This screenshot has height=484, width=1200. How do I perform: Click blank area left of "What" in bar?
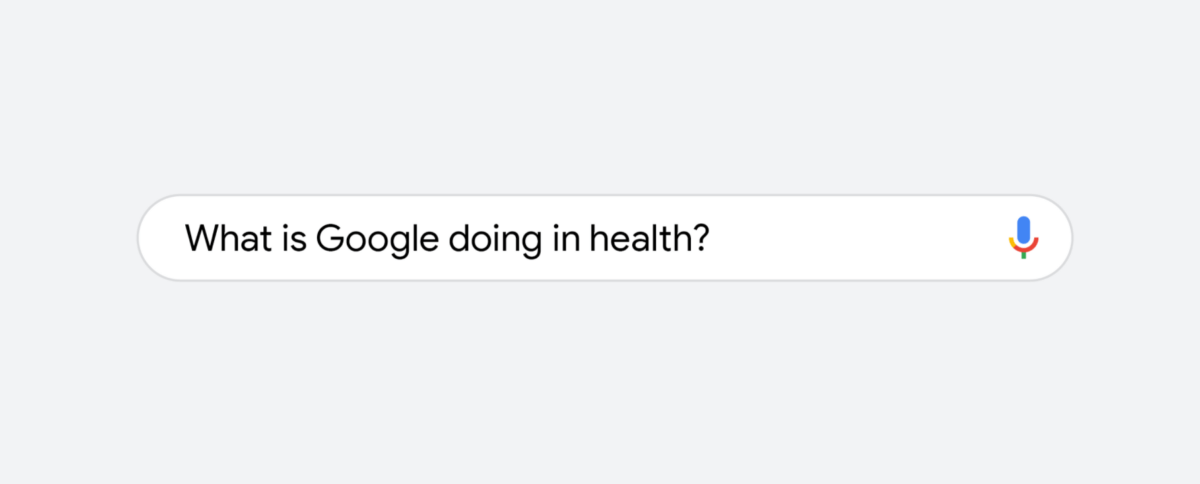point(163,238)
